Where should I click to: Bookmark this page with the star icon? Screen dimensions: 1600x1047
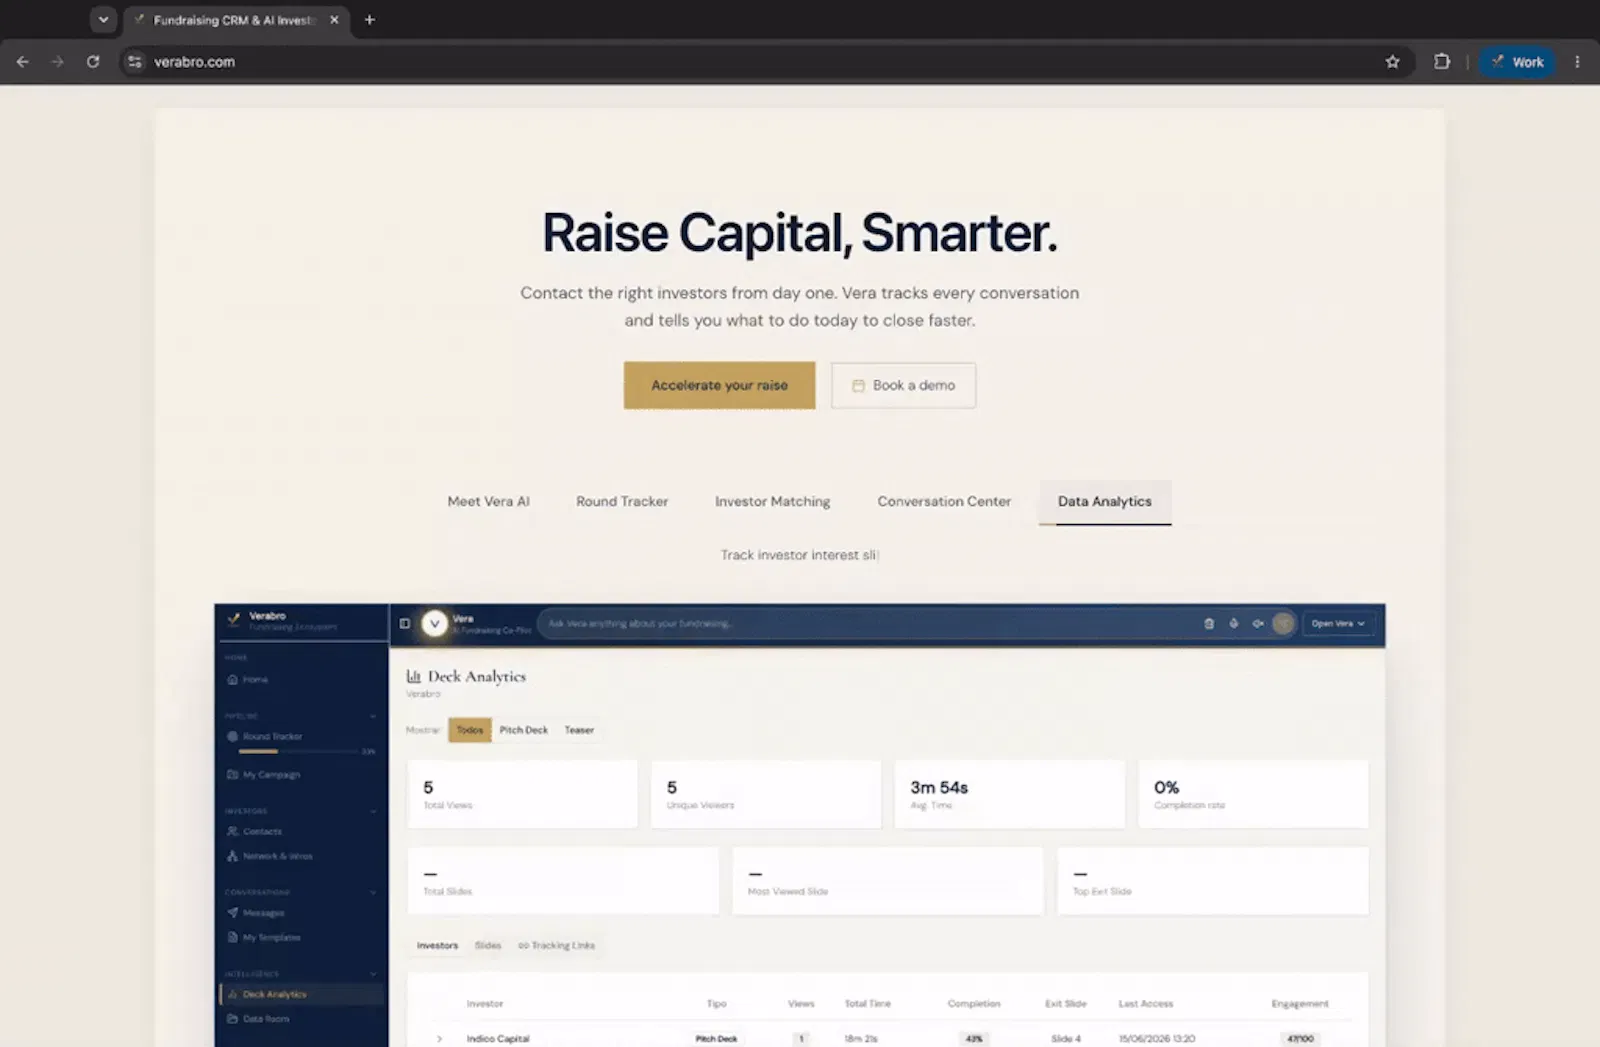click(1392, 62)
